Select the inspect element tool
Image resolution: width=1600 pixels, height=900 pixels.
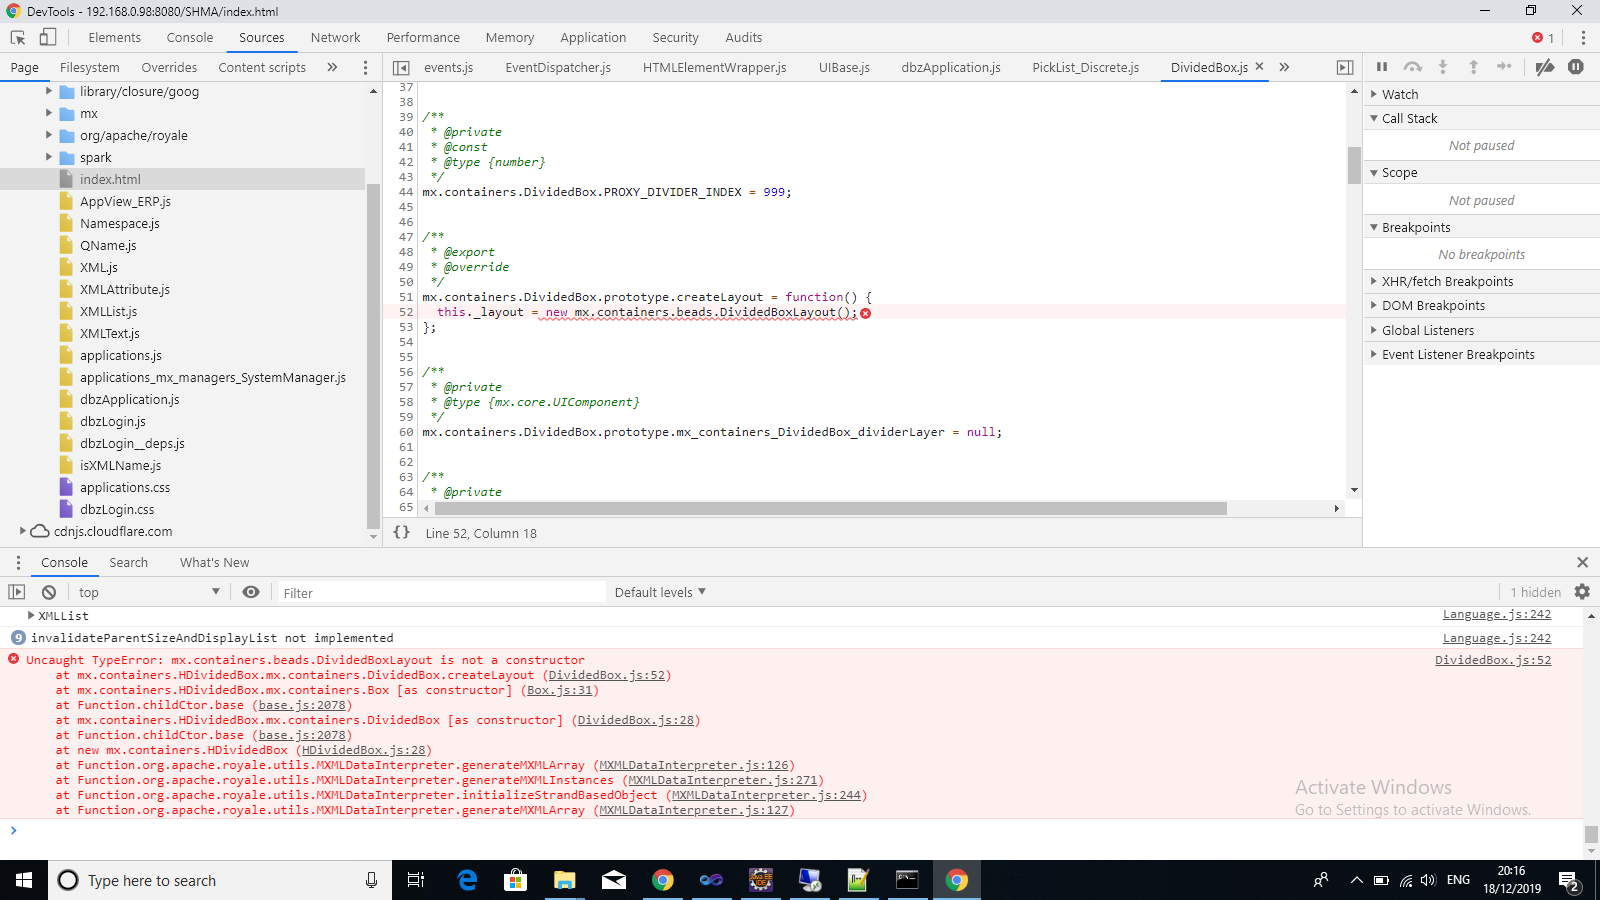[16, 37]
